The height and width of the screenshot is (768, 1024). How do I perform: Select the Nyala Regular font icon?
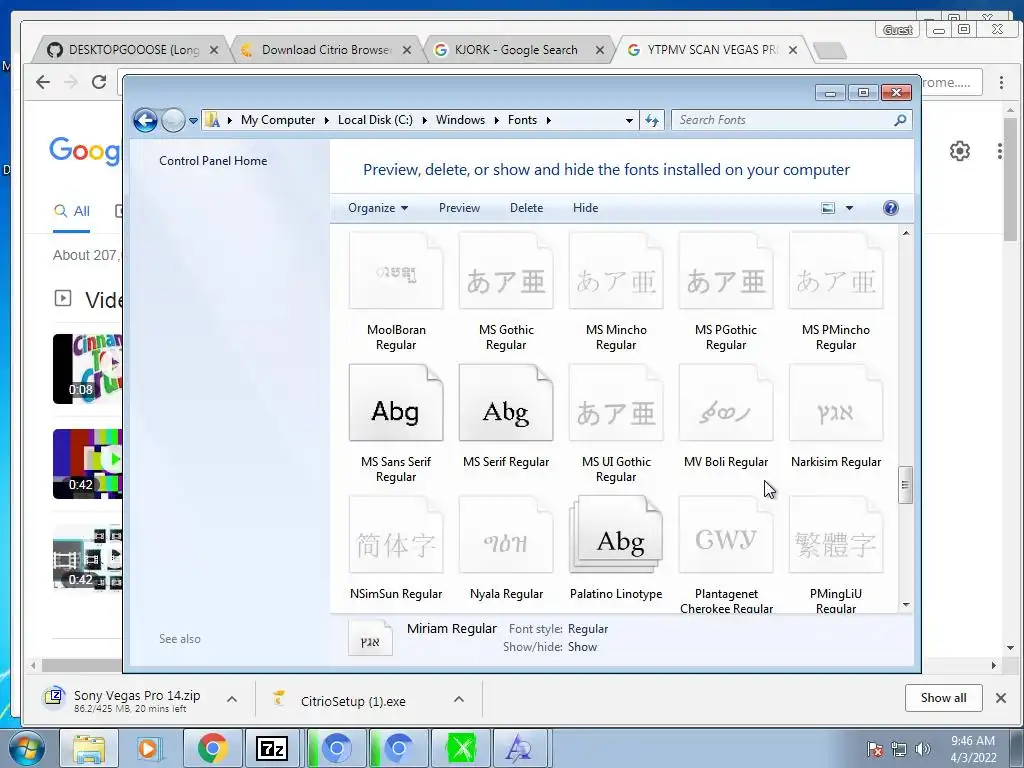click(506, 535)
